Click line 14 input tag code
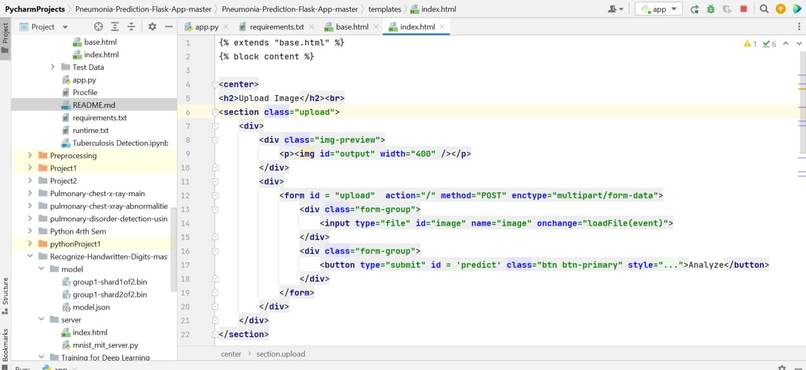 [497, 223]
